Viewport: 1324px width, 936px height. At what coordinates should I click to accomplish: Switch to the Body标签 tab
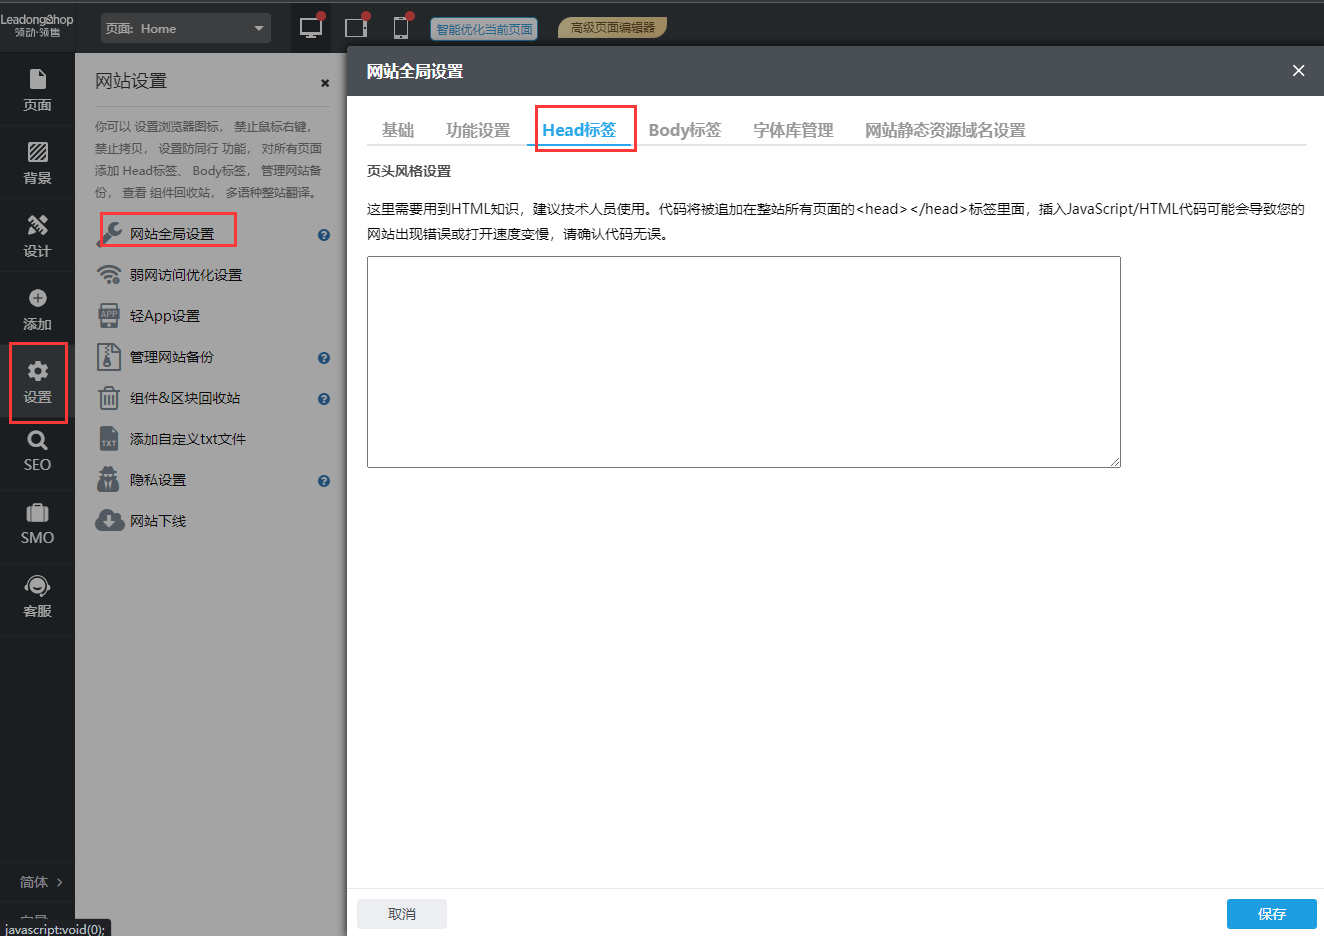click(684, 130)
